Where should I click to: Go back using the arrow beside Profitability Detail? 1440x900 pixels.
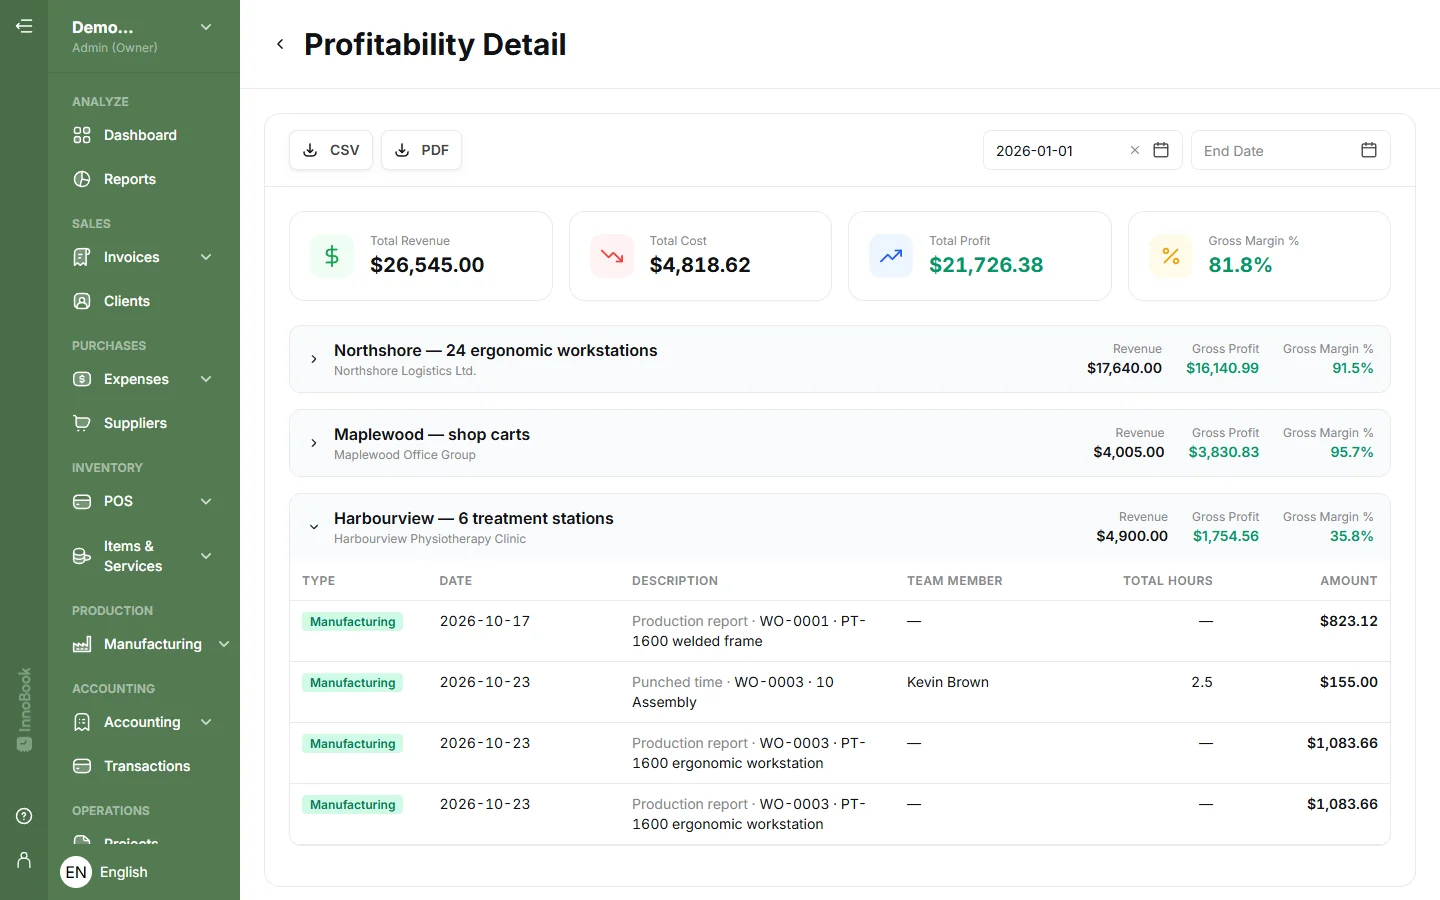[280, 44]
